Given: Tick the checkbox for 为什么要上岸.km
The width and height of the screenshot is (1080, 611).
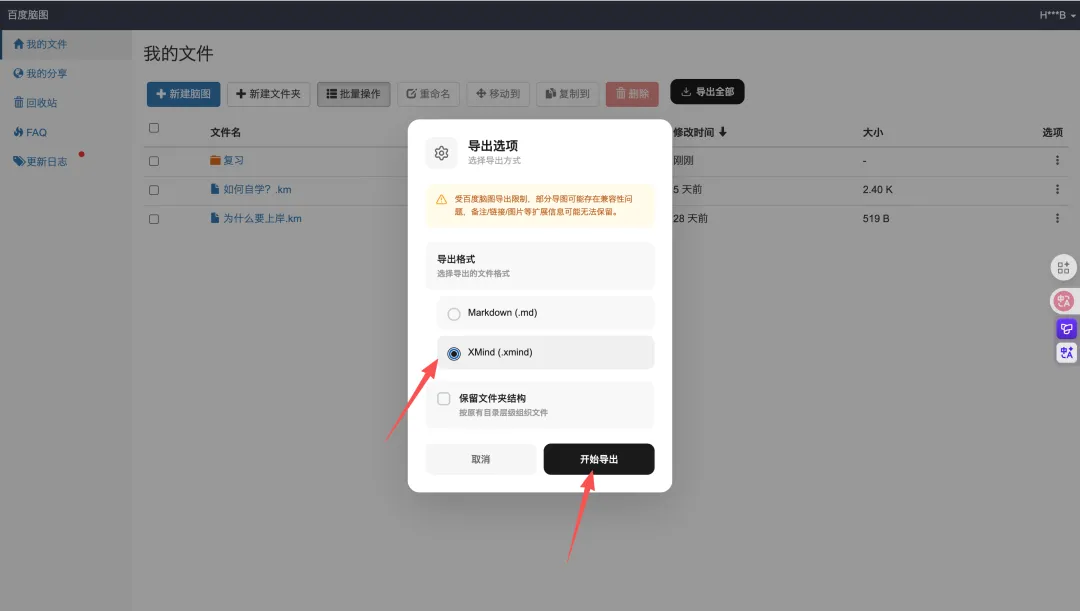Looking at the screenshot, I should 154,218.
